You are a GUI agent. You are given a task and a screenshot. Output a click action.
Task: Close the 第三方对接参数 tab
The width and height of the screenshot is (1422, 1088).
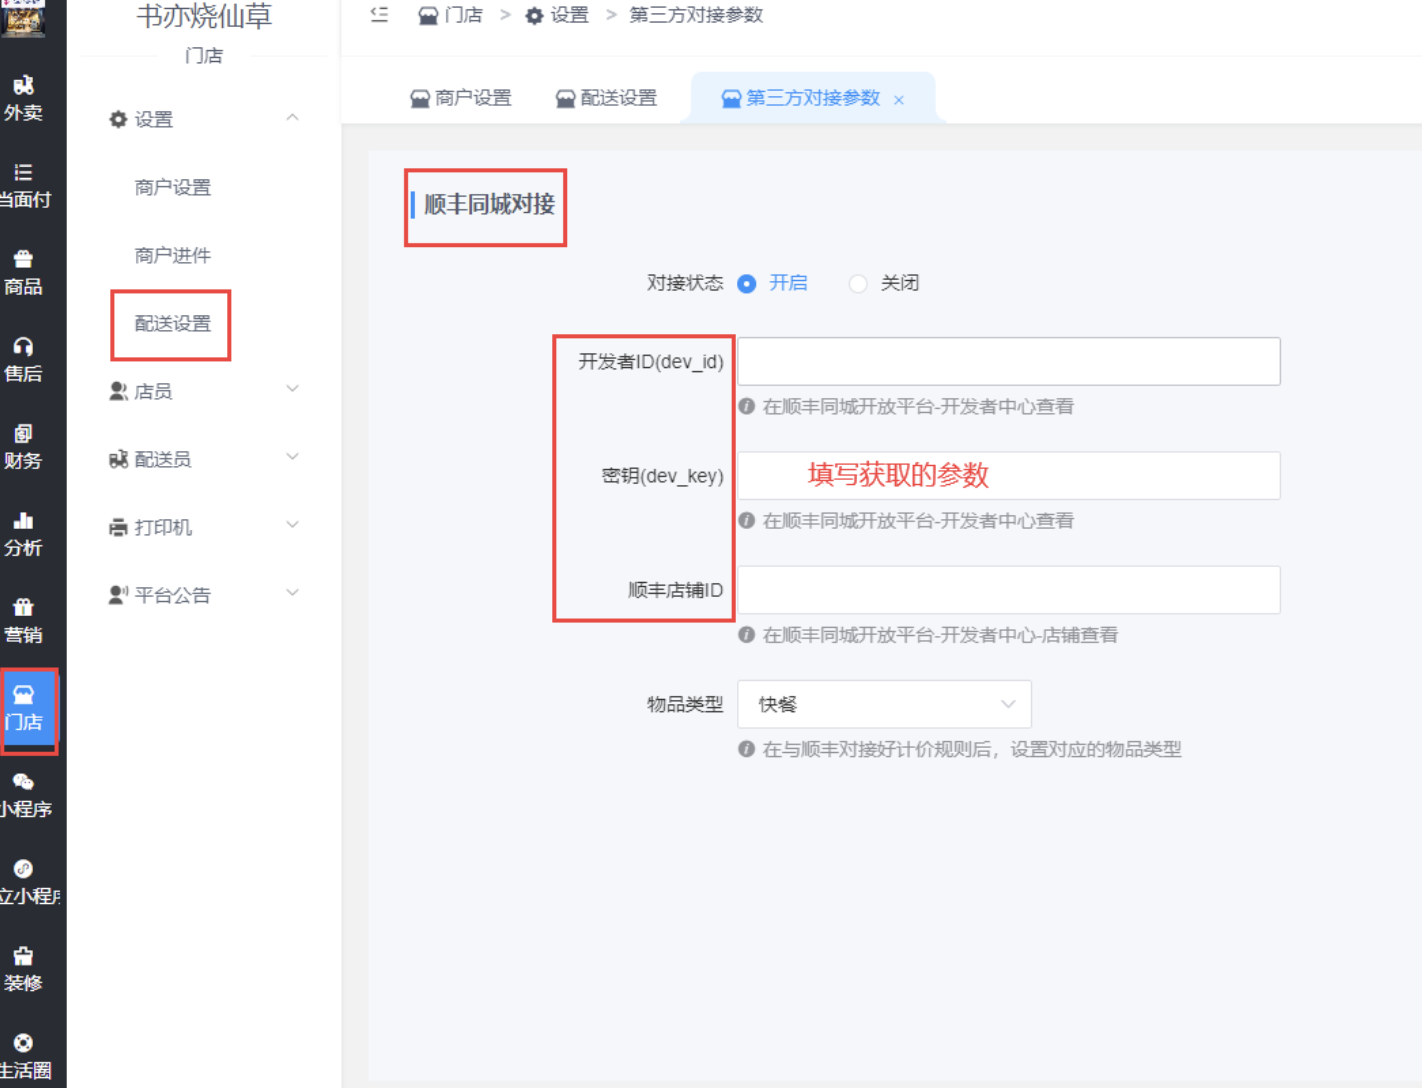coord(899,99)
